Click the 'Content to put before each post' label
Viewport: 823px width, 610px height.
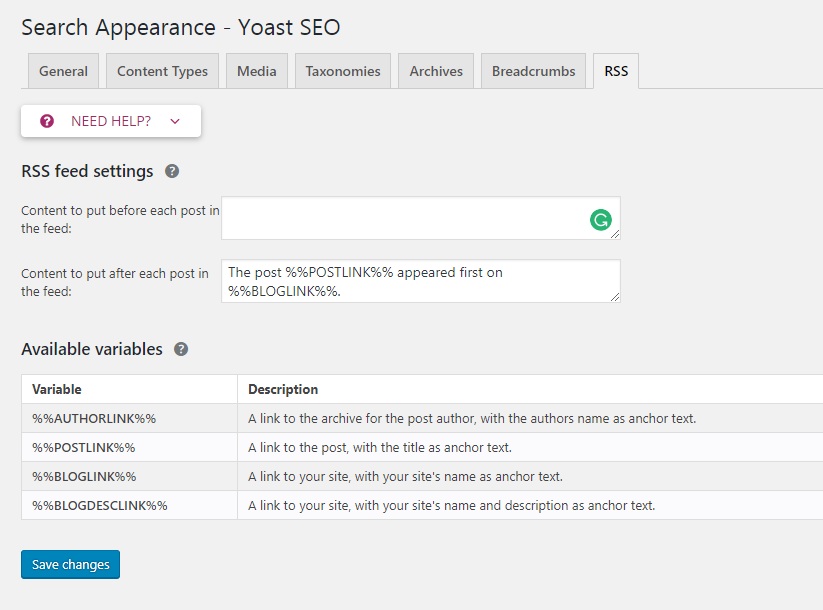click(x=120, y=219)
